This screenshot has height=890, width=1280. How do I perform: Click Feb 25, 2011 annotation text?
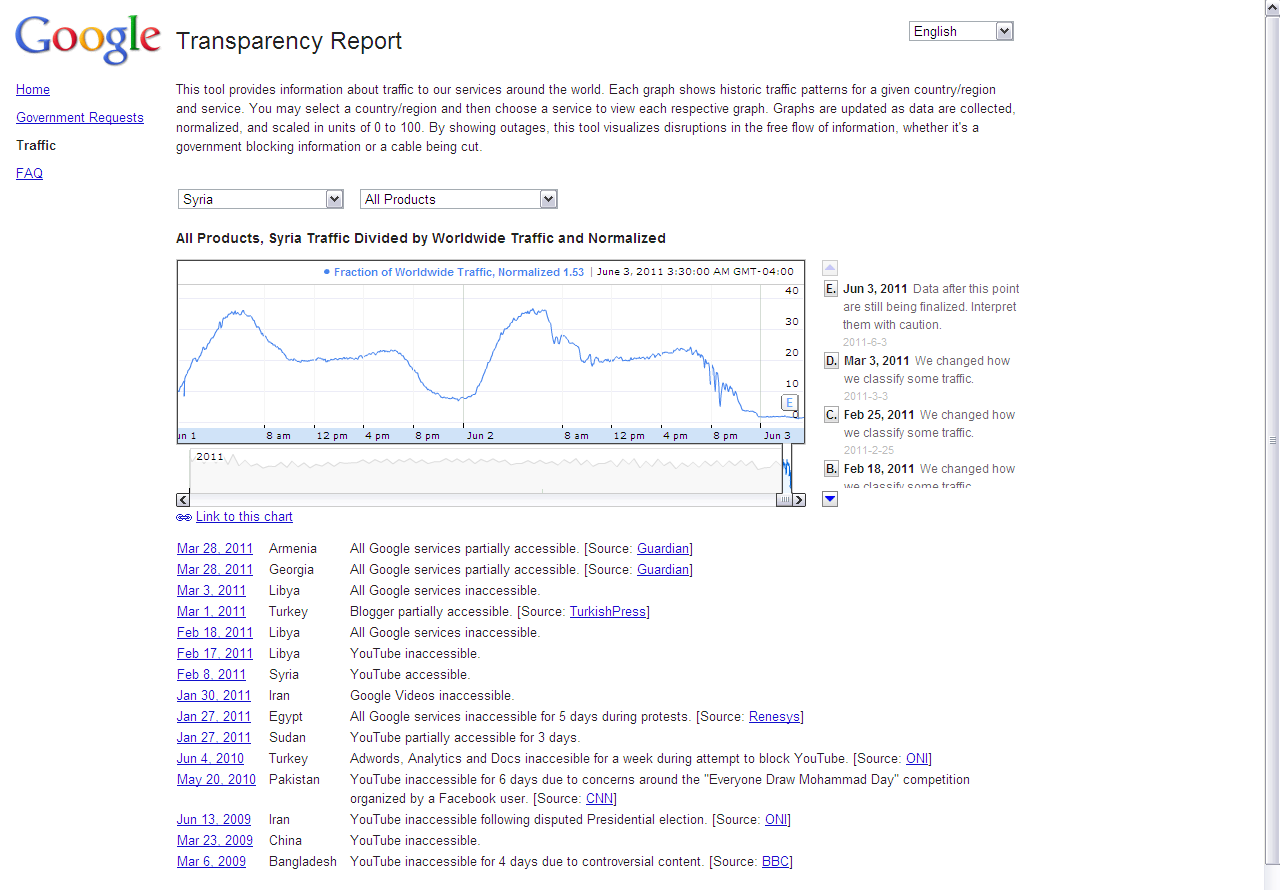coord(929,424)
